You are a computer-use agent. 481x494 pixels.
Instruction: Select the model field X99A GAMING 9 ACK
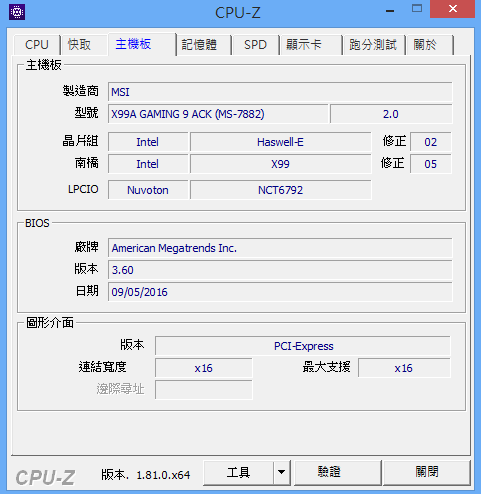click(218, 114)
